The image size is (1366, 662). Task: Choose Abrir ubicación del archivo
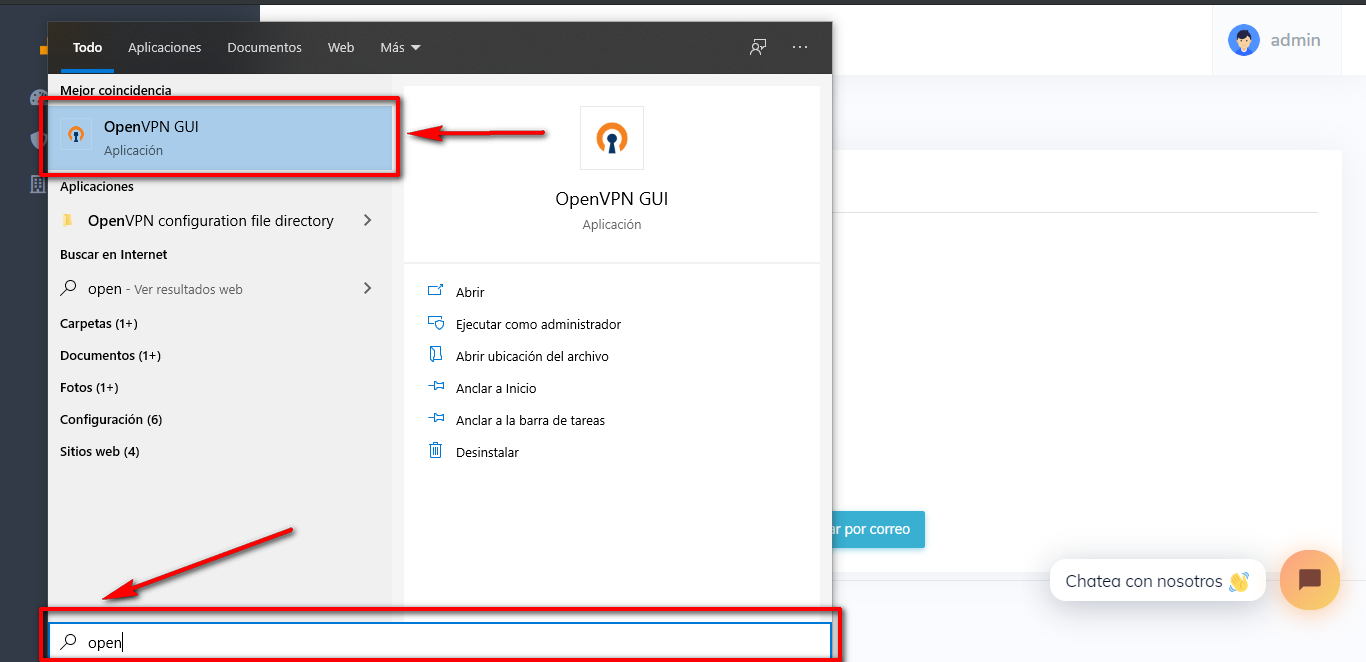point(532,356)
